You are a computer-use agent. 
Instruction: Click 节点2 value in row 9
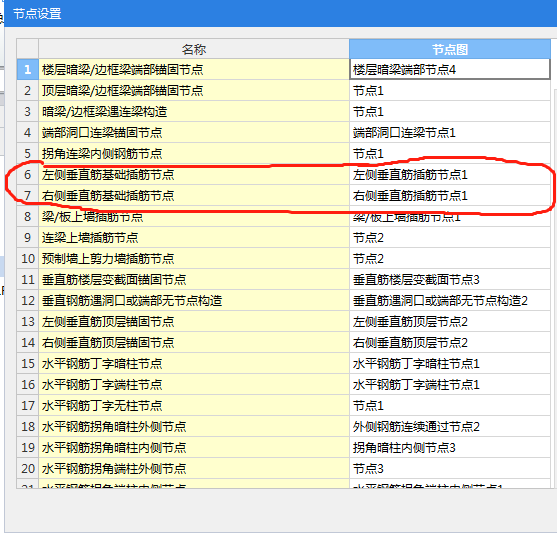450,237
